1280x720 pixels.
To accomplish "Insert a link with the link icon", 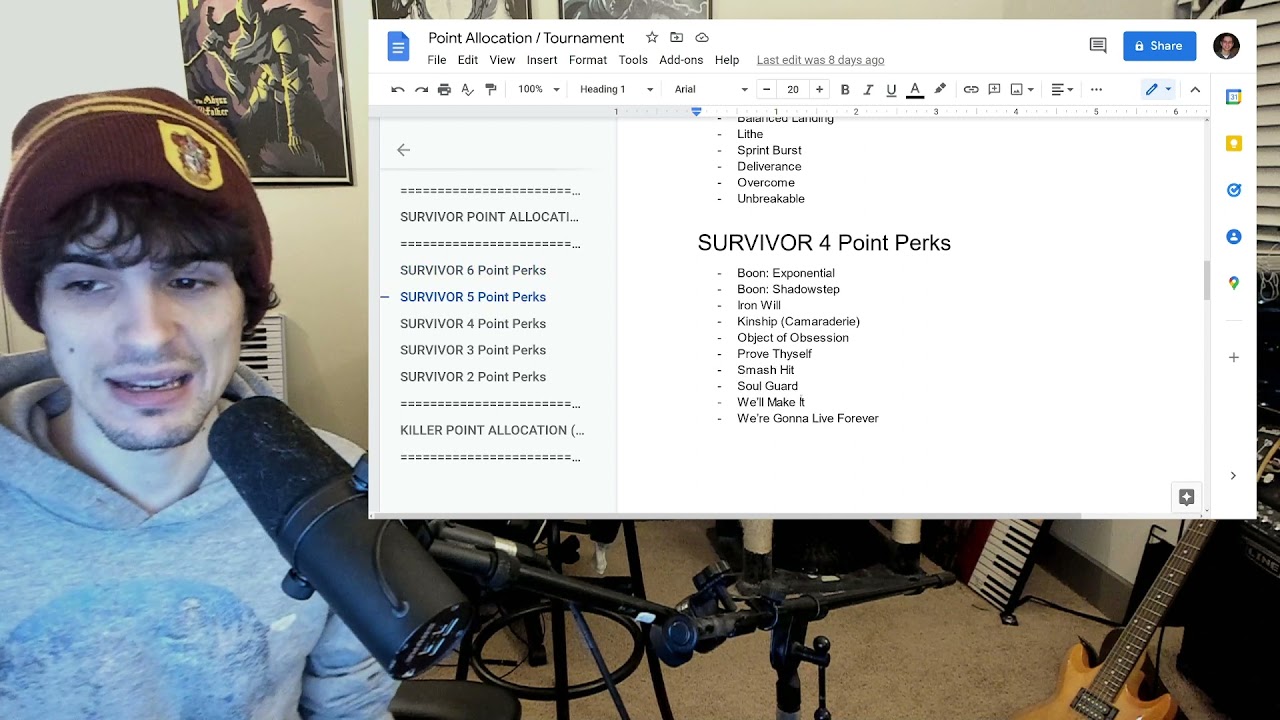I will [970, 89].
